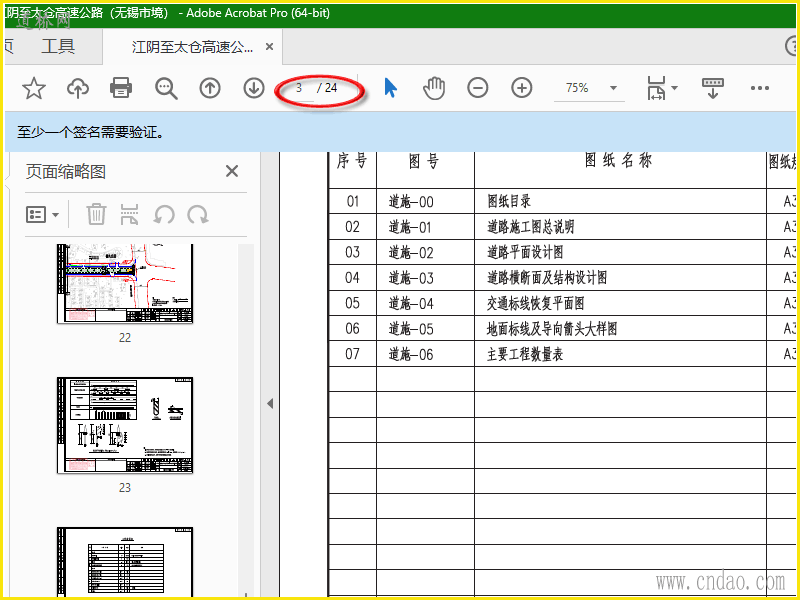Screen dimensions: 800x600
Task: Click the 道施-00 drawing number cell
Action: [x=426, y=201]
